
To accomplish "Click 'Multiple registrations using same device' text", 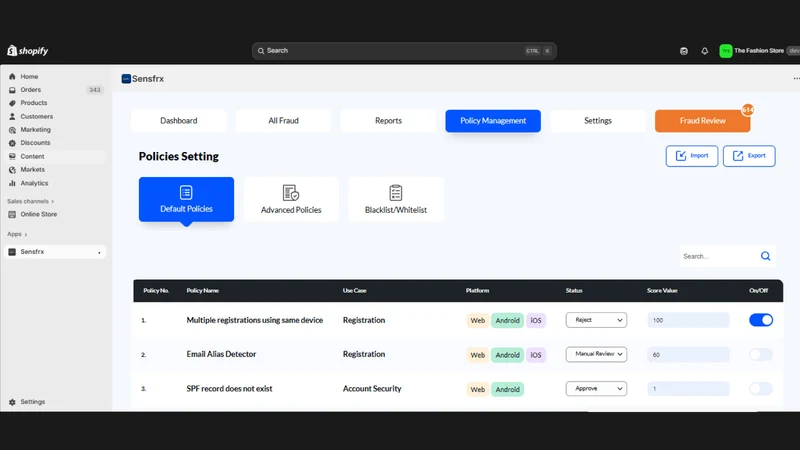I will 255,320.
